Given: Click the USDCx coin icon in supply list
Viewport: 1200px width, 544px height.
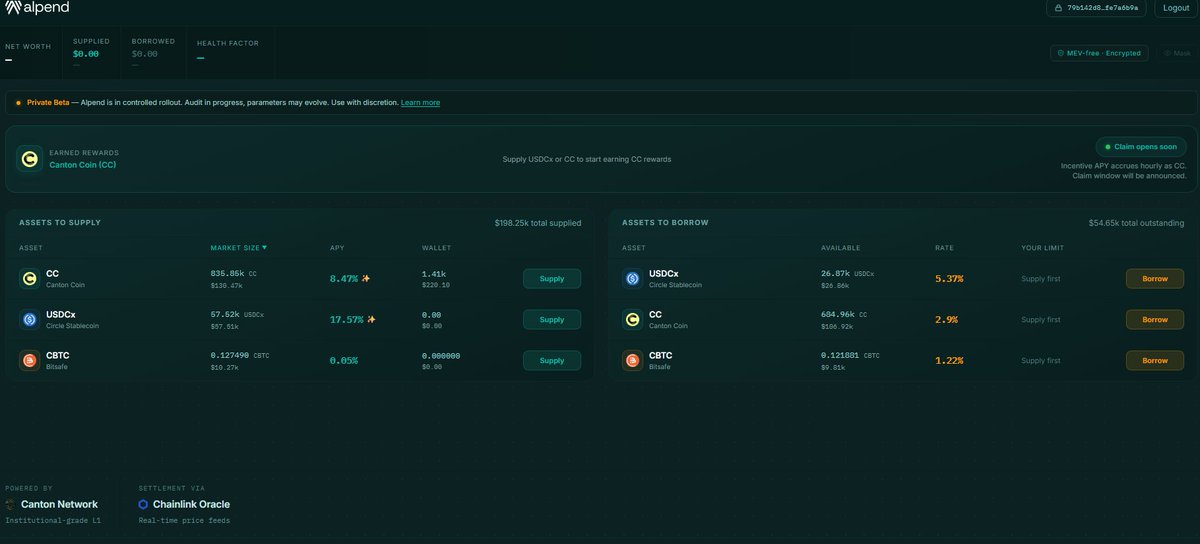Looking at the screenshot, I should tap(30, 320).
